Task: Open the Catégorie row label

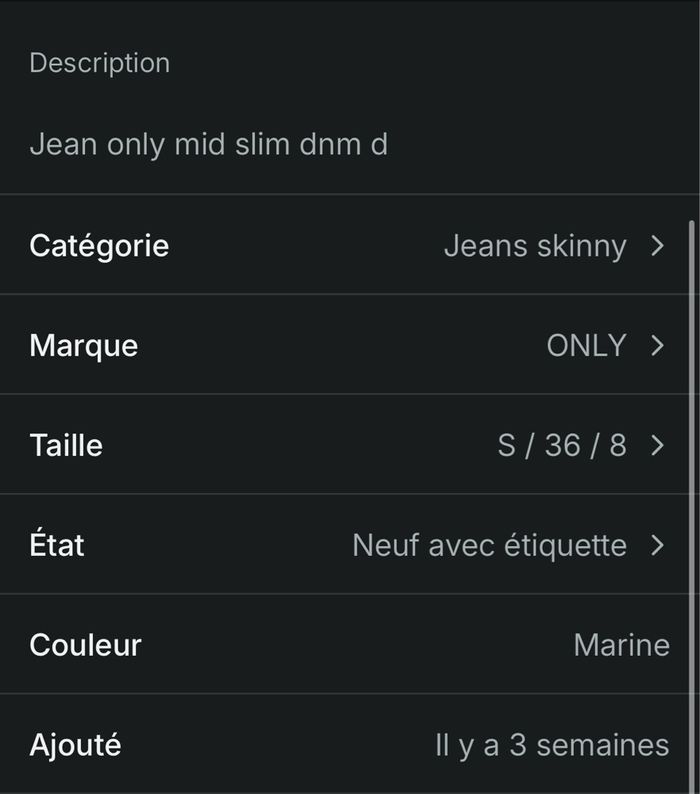Action: coord(99,246)
